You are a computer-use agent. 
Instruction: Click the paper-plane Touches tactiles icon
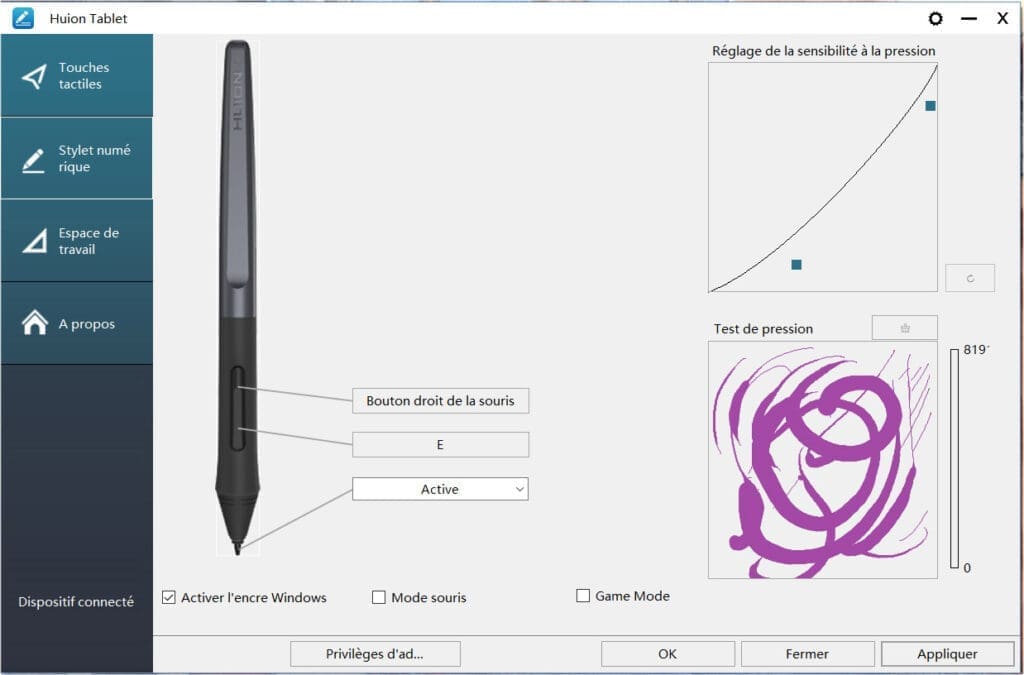pos(35,76)
